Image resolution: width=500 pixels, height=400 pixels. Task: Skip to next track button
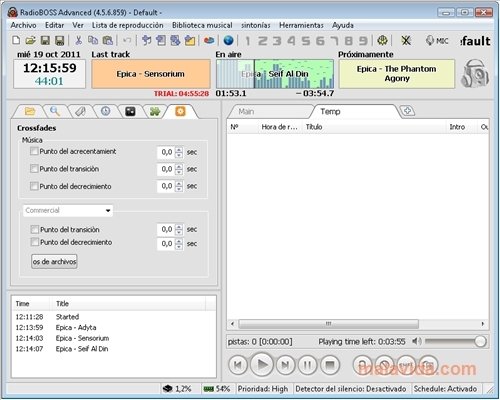click(285, 365)
